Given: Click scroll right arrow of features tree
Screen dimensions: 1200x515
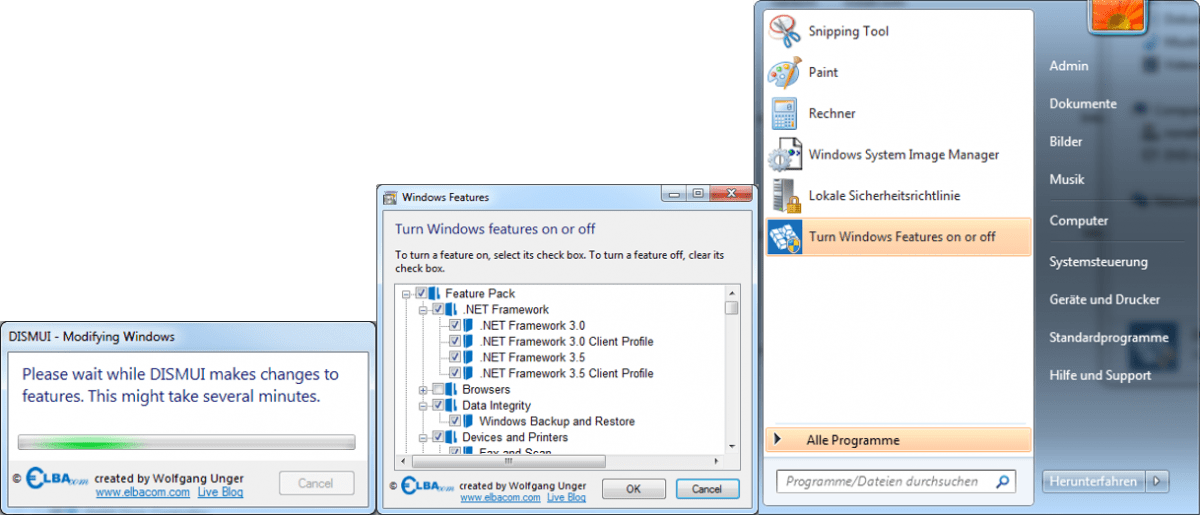Looking at the screenshot, I should [x=717, y=461].
